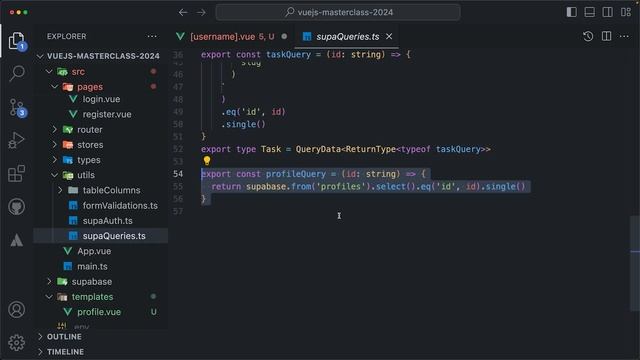Open Source Control view with badge 3

(16, 107)
